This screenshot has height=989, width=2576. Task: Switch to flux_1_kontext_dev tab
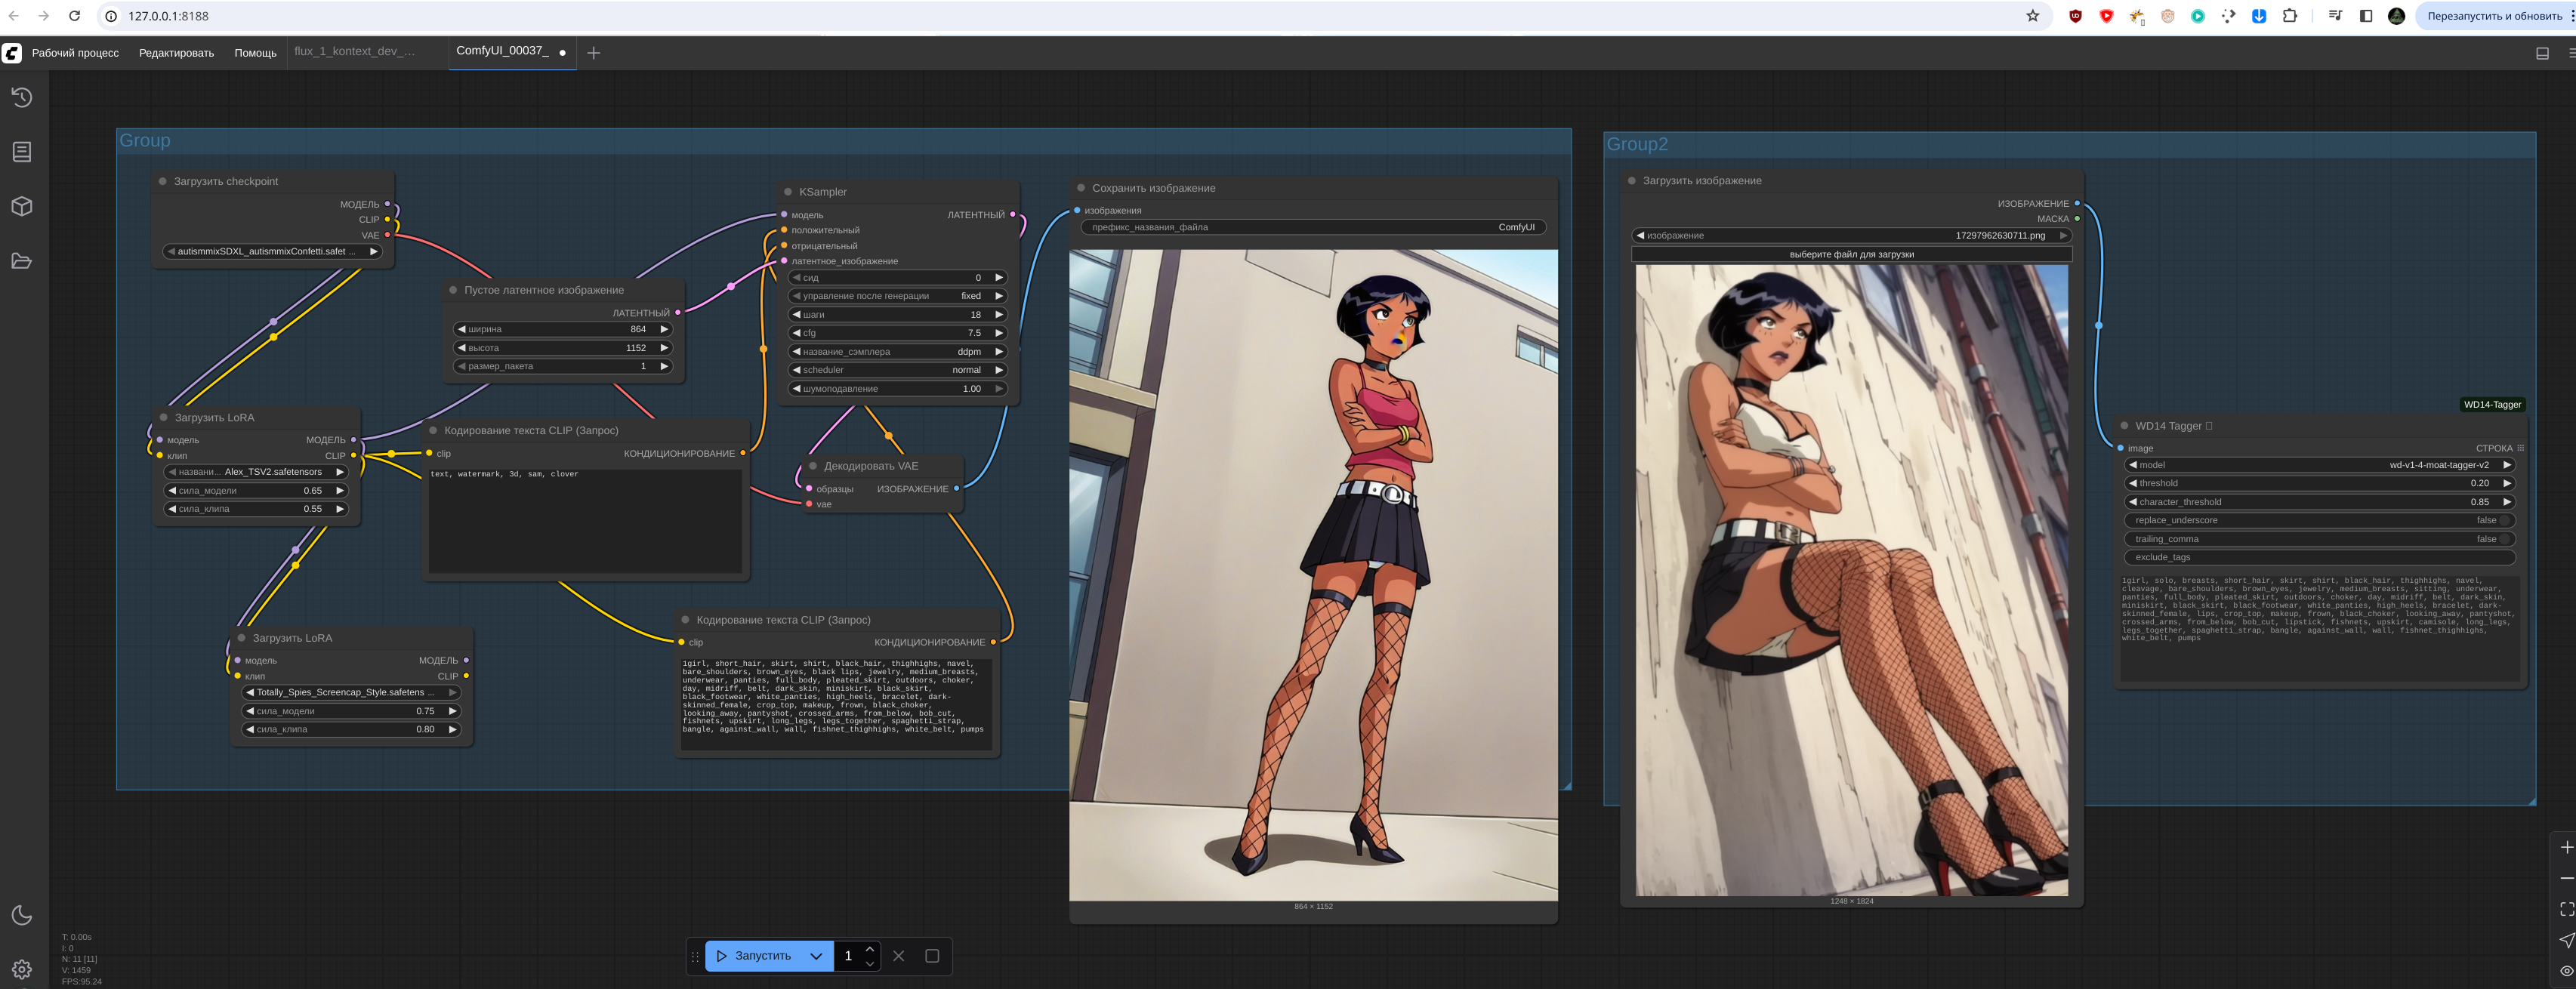pos(355,51)
